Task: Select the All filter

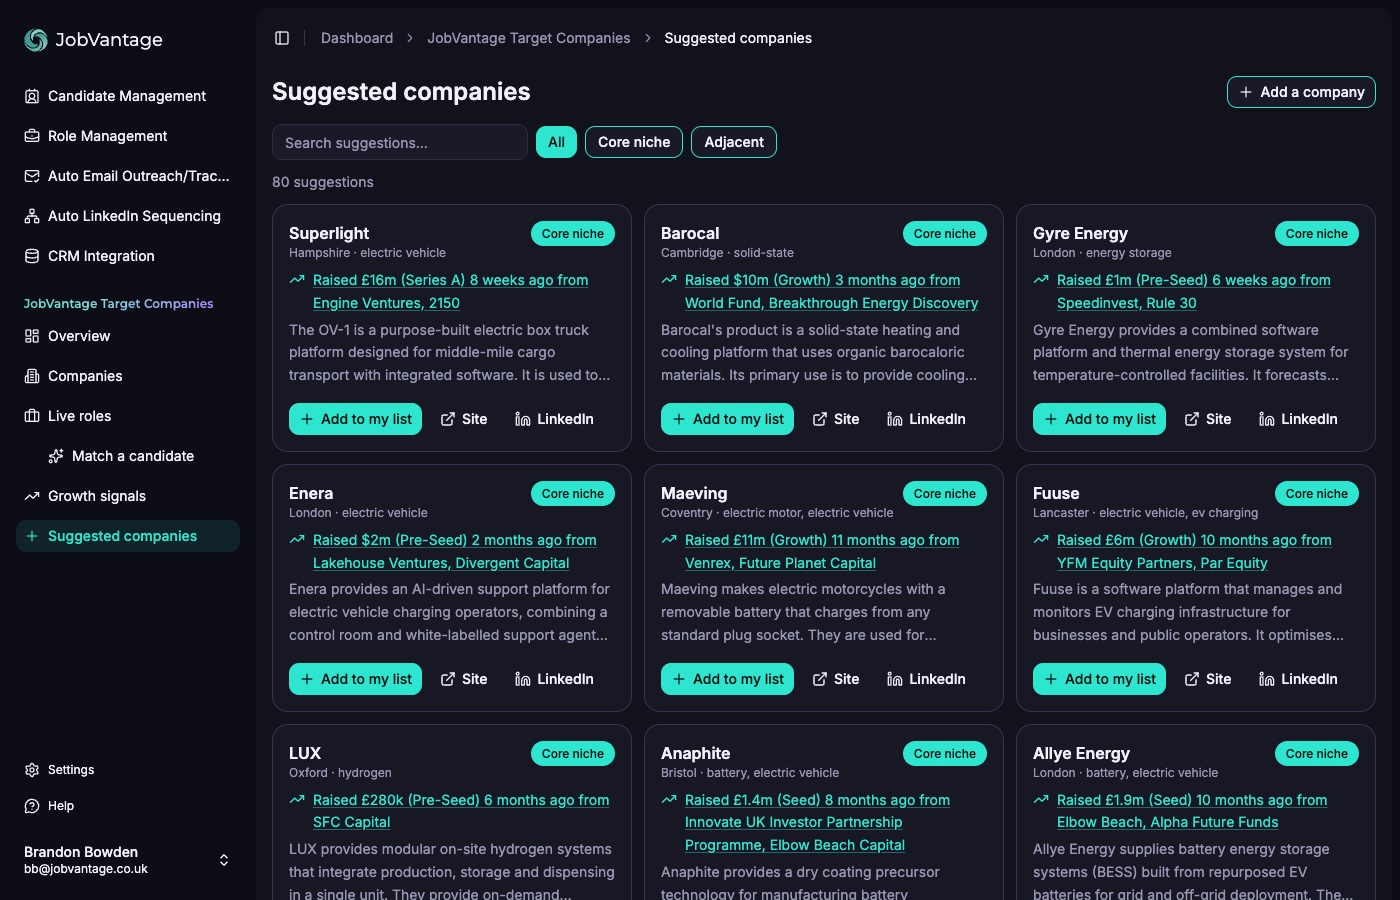Action: [556, 142]
